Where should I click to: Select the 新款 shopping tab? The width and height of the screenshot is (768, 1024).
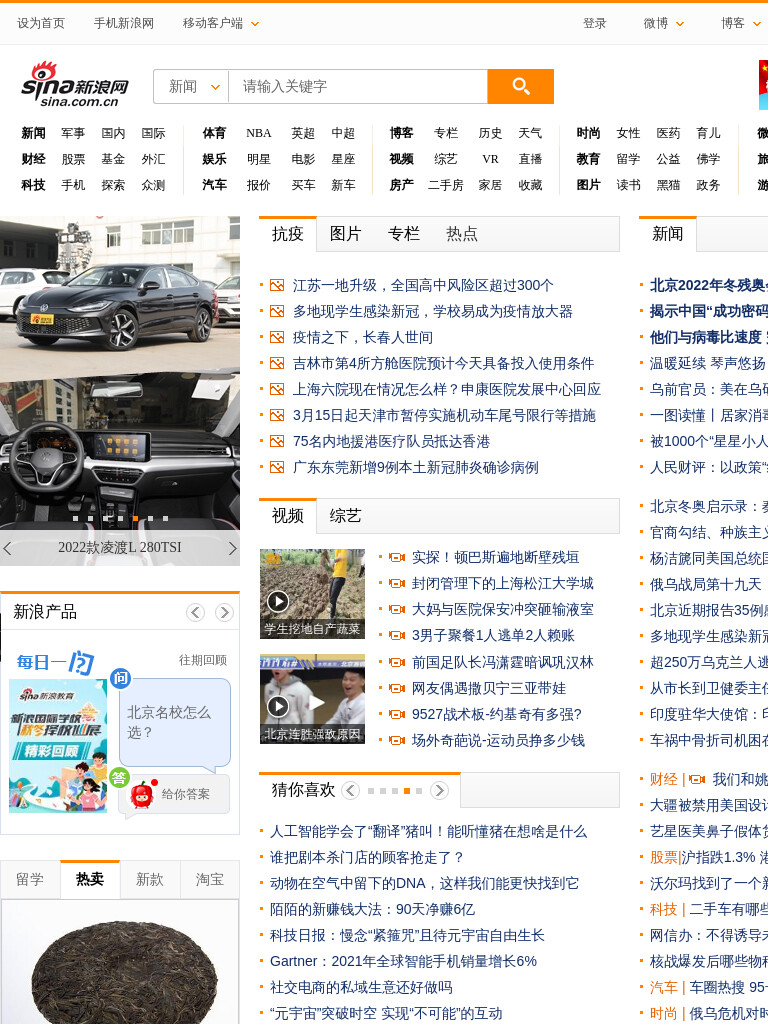pyautogui.click(x=150, y=880)
